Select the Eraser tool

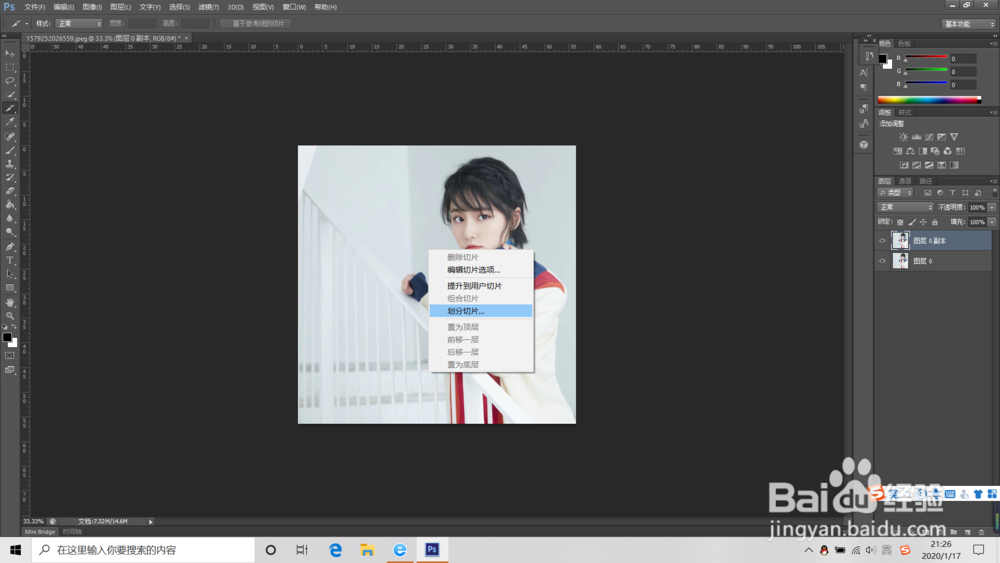10,191
